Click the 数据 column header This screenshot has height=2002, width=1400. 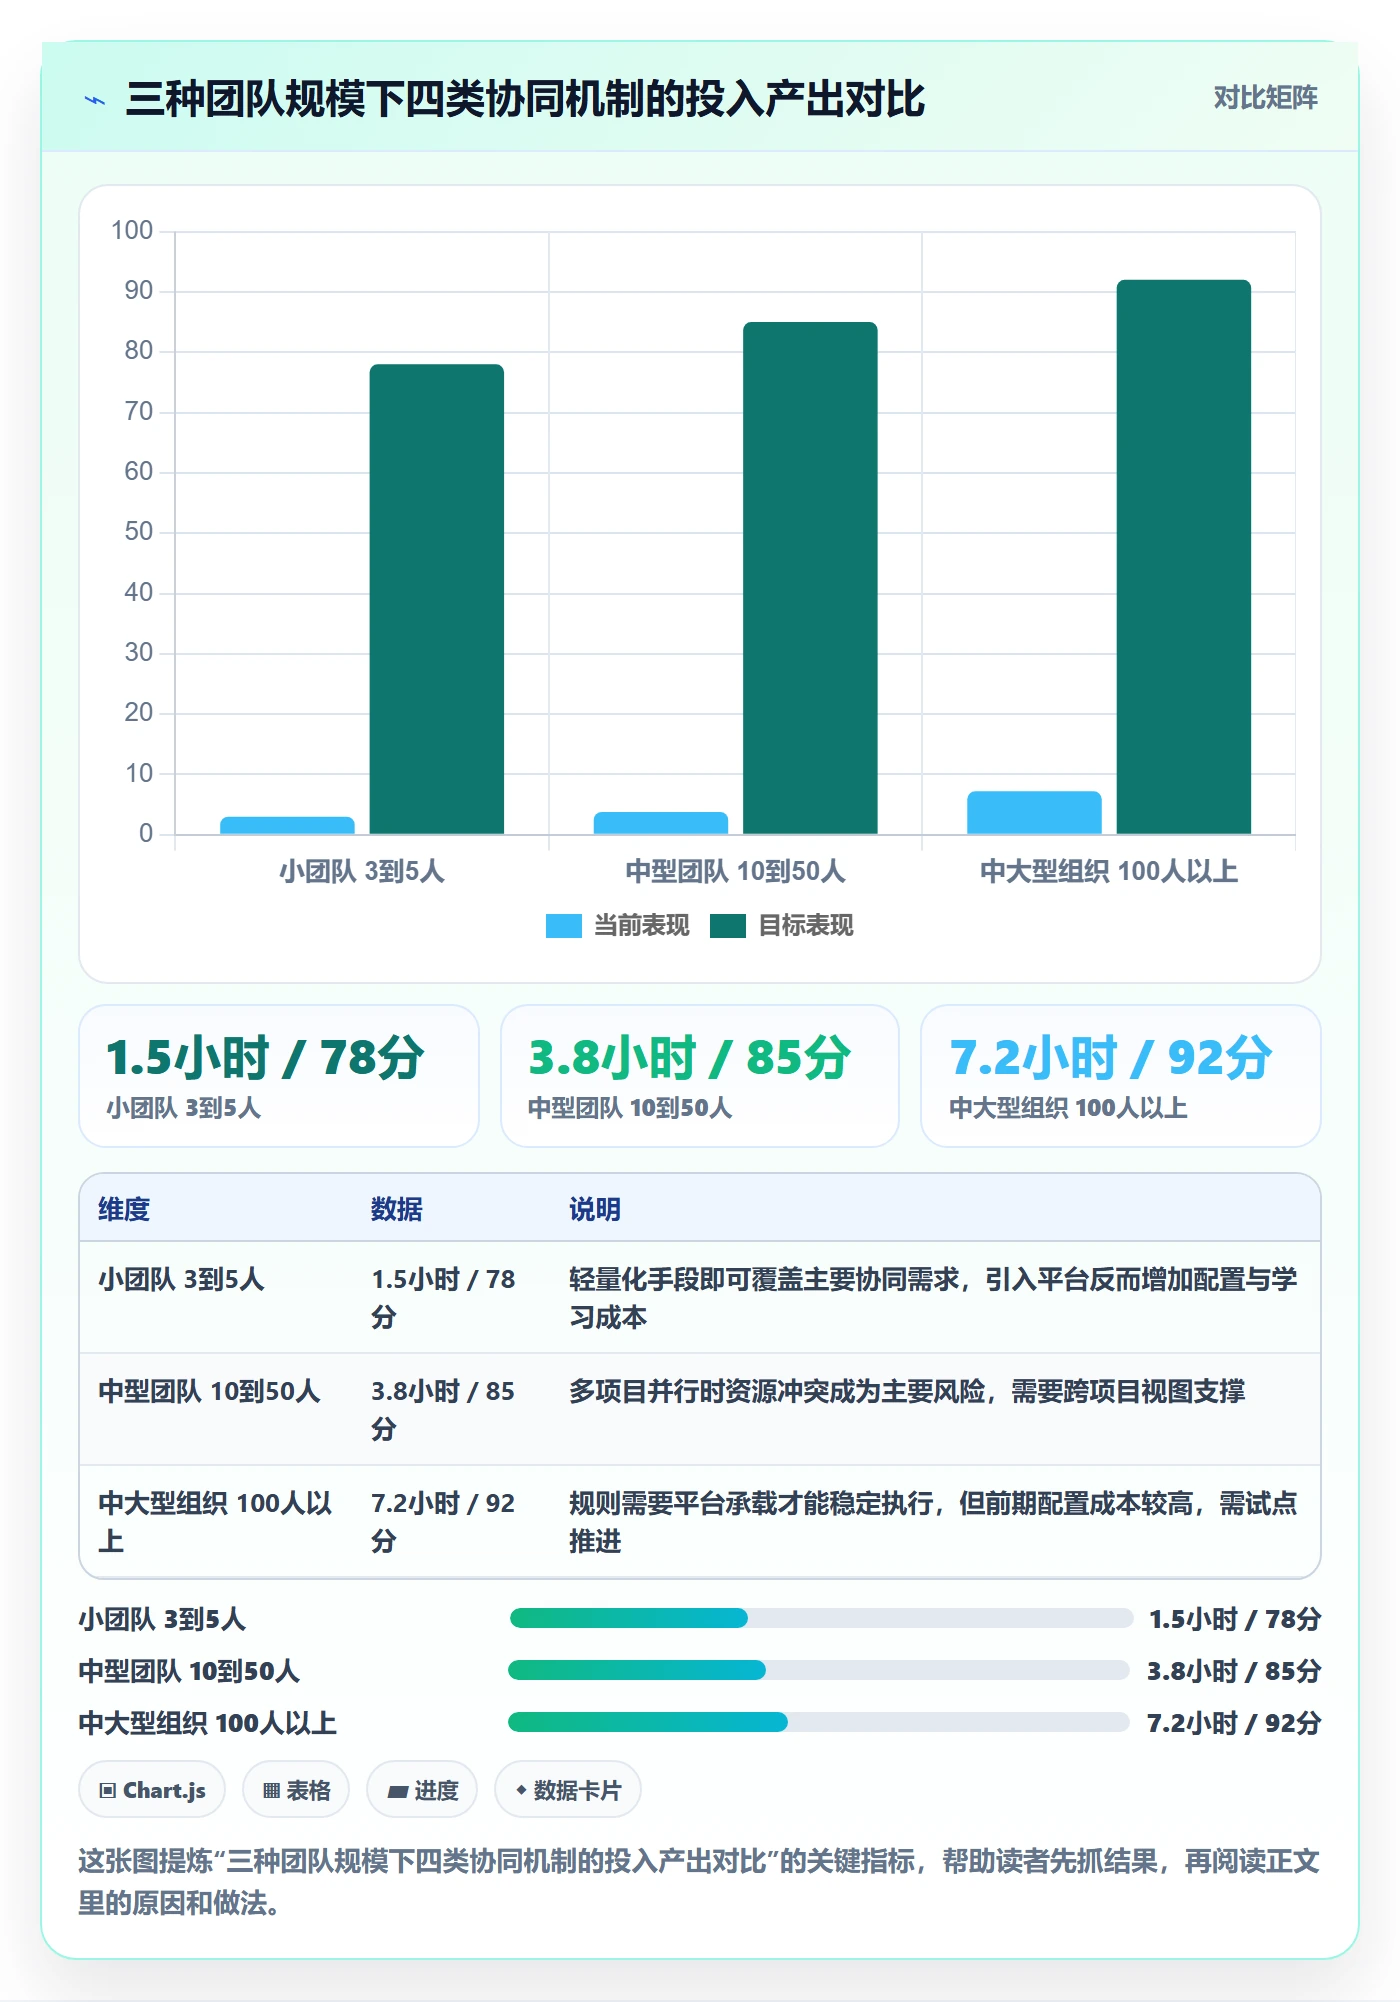396,1209
